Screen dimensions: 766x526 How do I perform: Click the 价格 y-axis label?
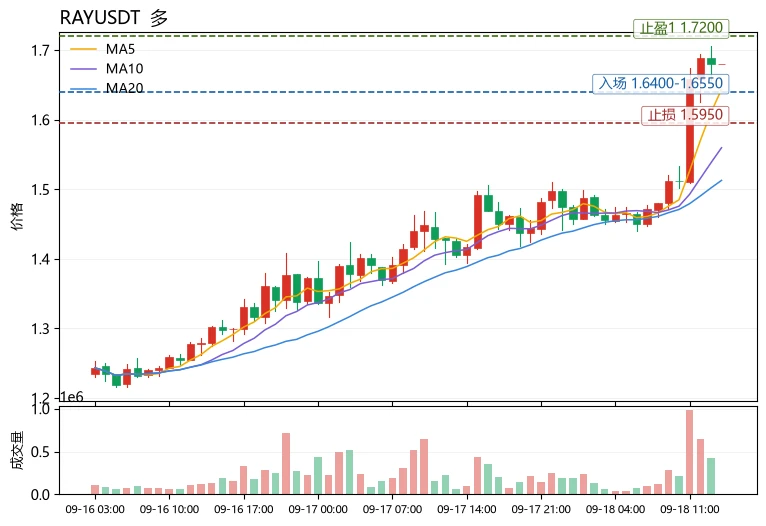17,216
